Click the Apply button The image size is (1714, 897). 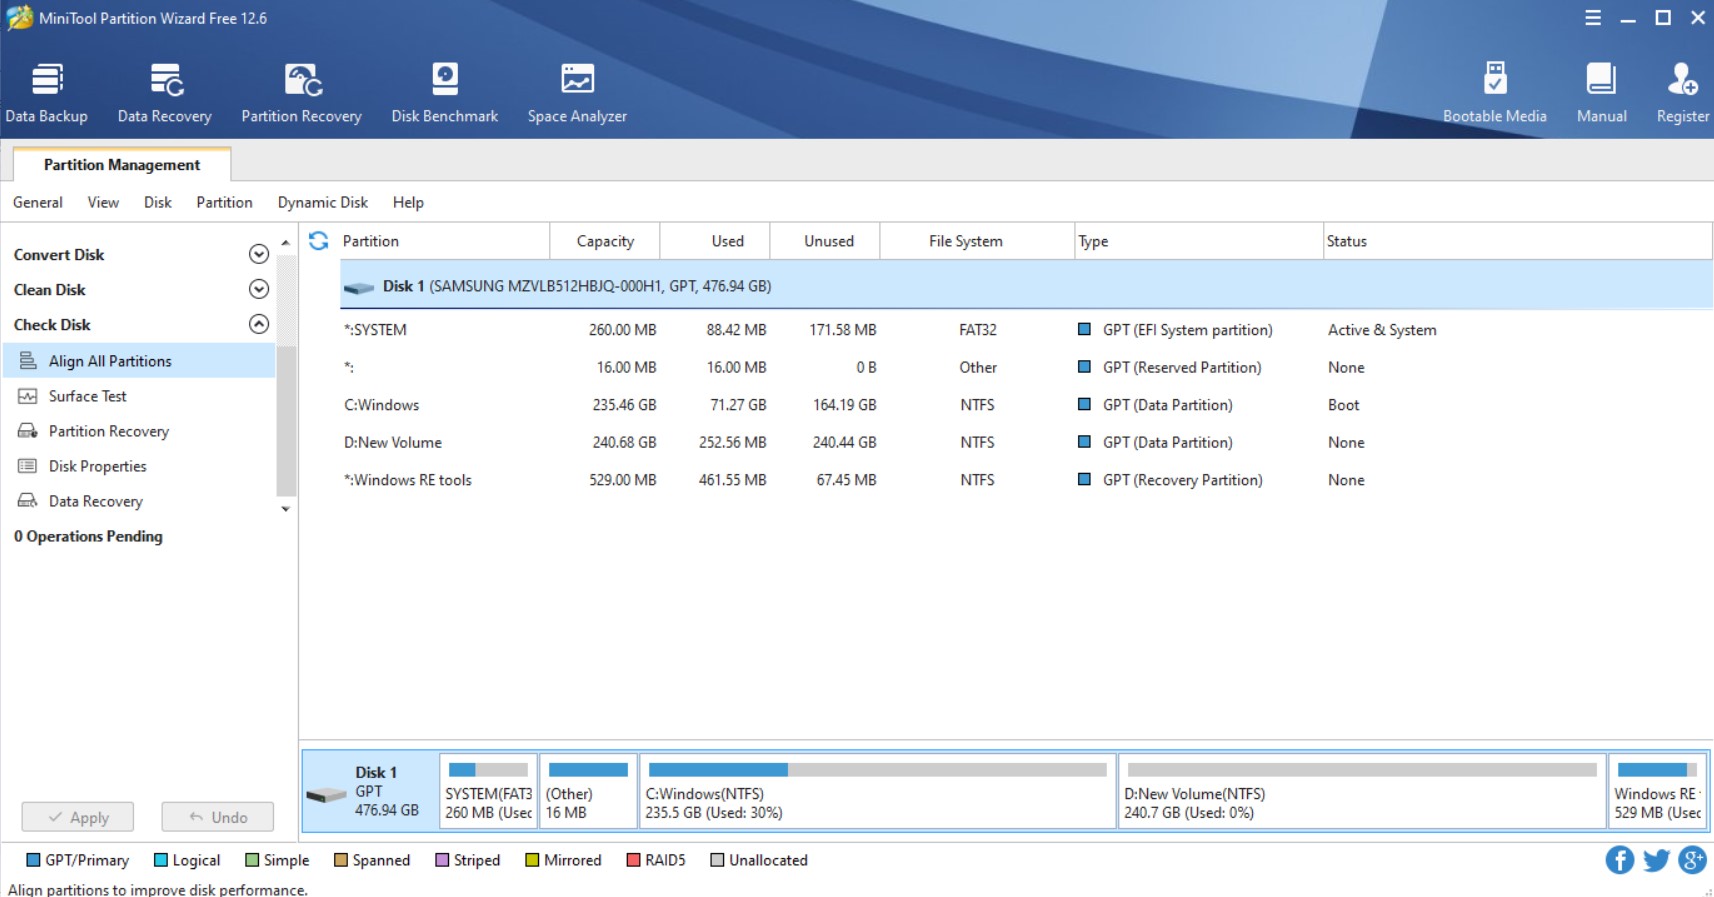coord(78,817)
